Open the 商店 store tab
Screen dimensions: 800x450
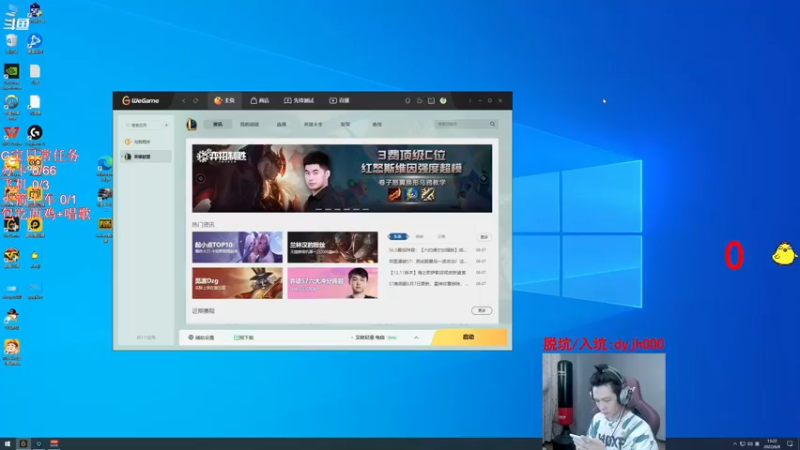point(260,101)
